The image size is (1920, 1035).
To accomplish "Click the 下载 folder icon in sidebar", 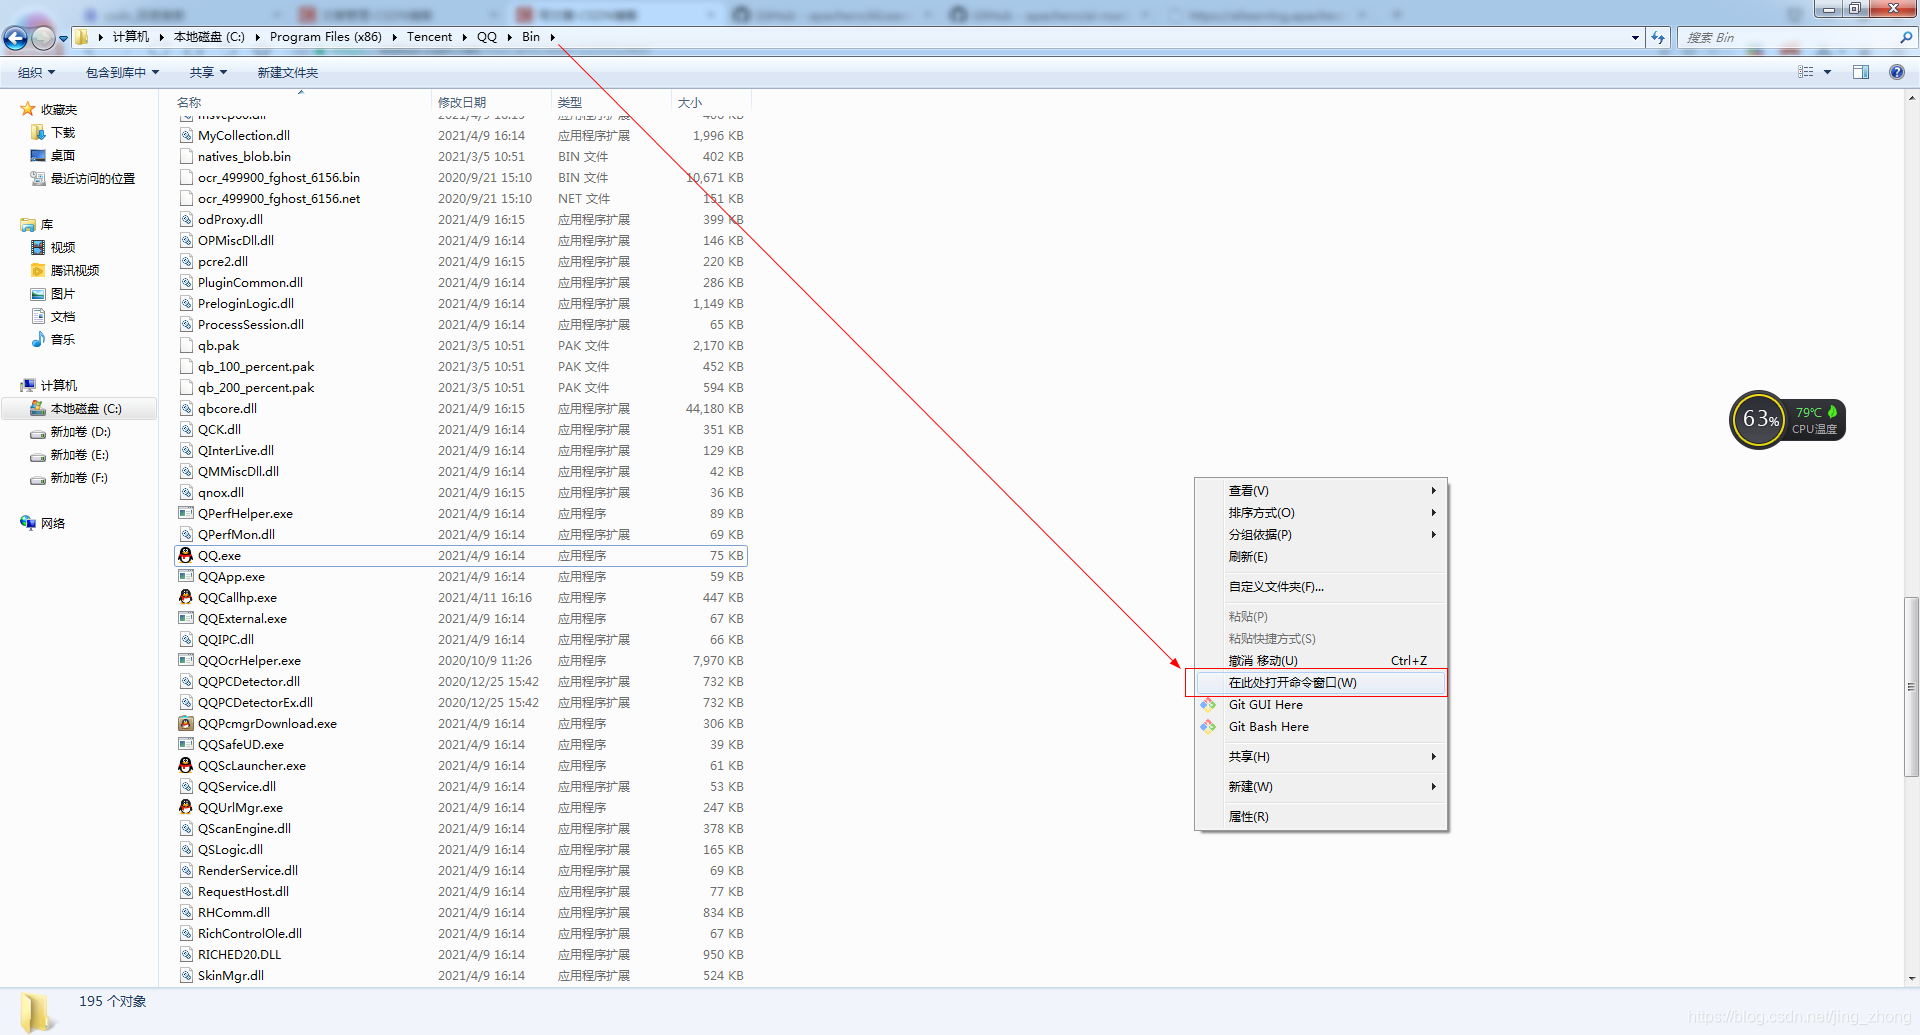I will [38, 132].
